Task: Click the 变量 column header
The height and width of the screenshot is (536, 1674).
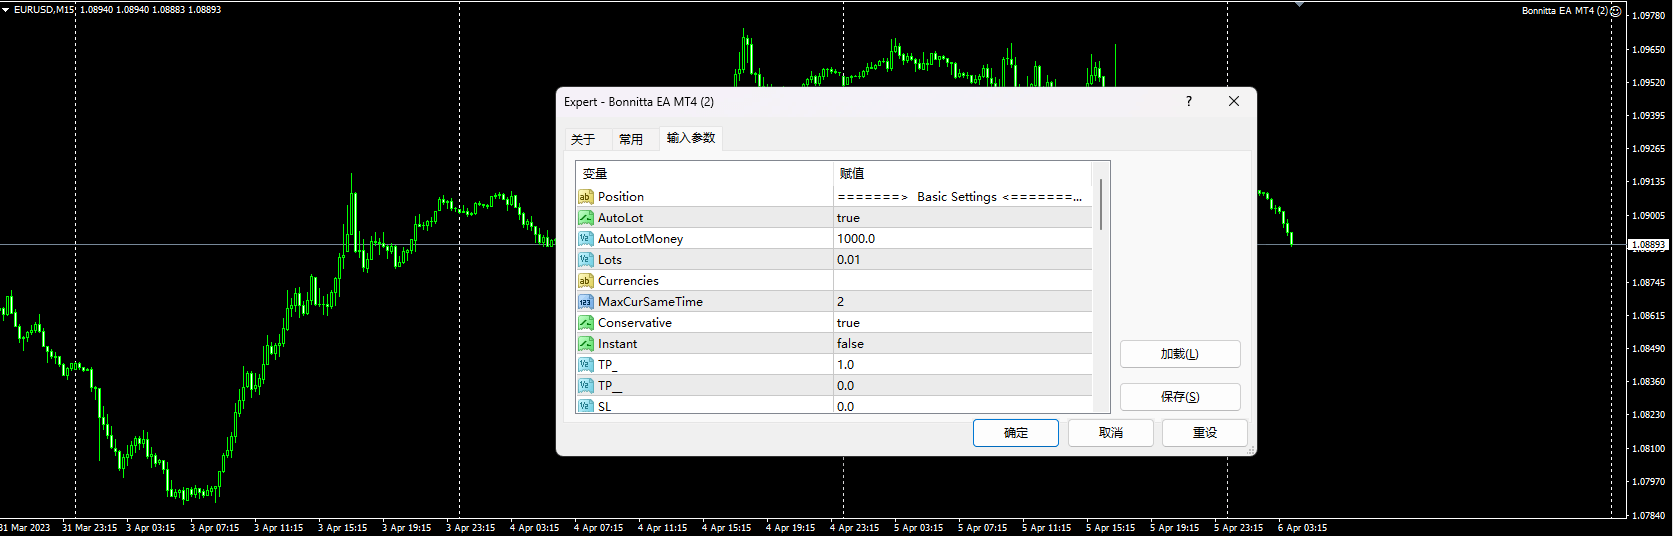Action: coord(704,174)
